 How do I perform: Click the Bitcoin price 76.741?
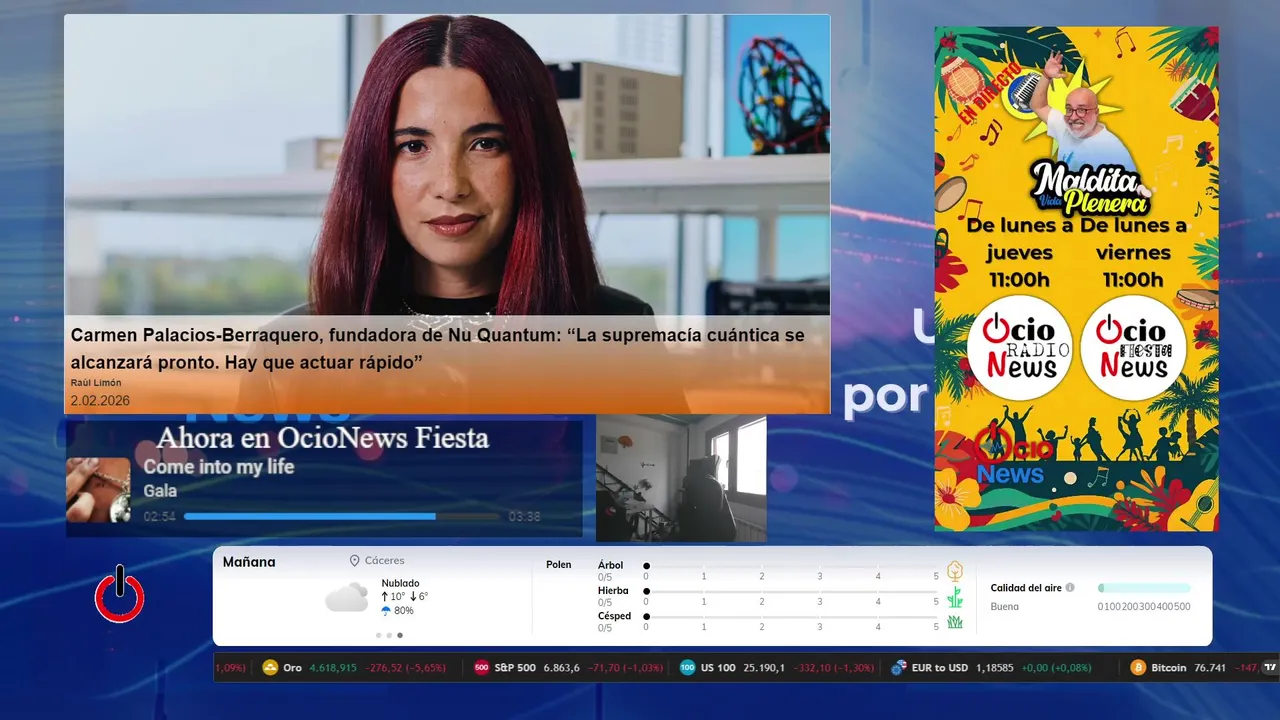coord(1210,667)
